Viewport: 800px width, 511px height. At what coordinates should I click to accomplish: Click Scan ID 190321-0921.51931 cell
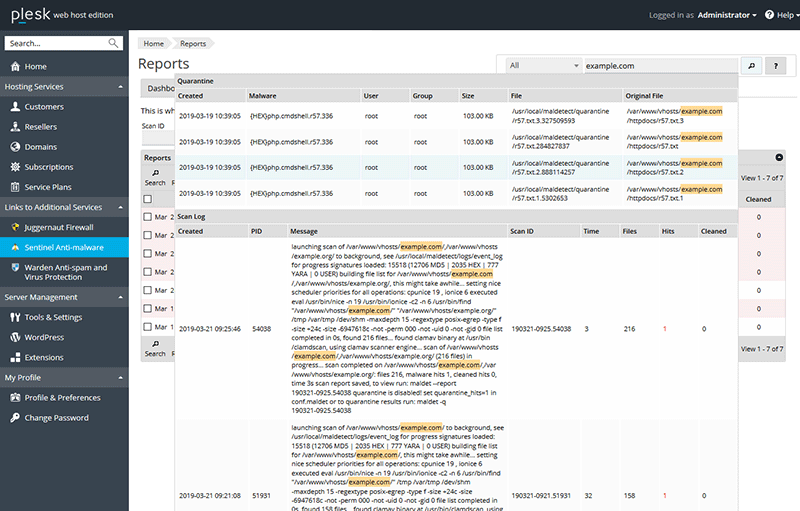541,496
